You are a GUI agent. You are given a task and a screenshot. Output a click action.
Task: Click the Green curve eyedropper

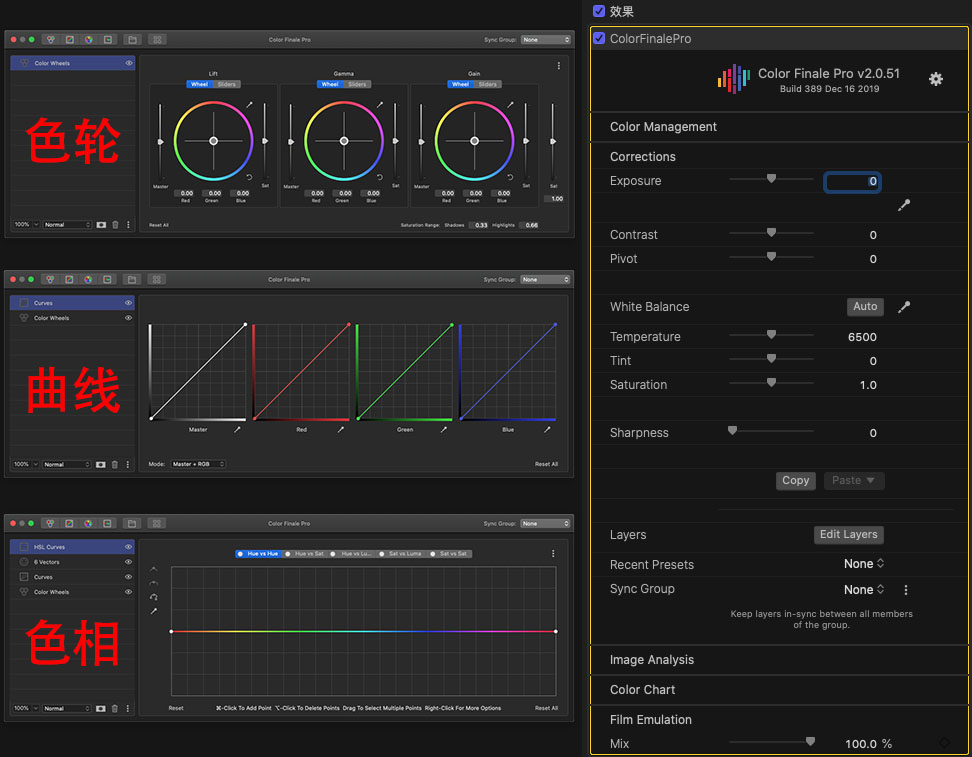point(443,430)
